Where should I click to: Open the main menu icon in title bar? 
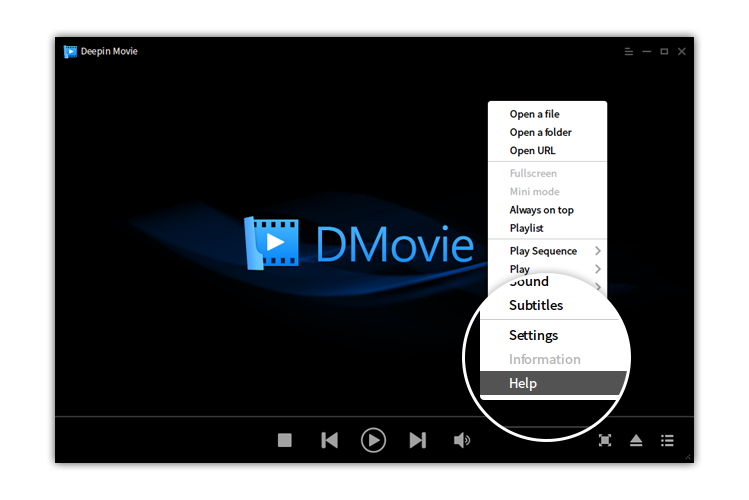tap(629, 51)
